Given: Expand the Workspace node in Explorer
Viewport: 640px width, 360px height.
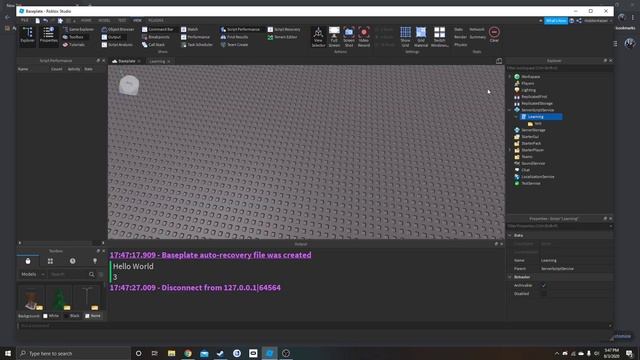Looking at the screenshot, I should click(x=509, y=76).
